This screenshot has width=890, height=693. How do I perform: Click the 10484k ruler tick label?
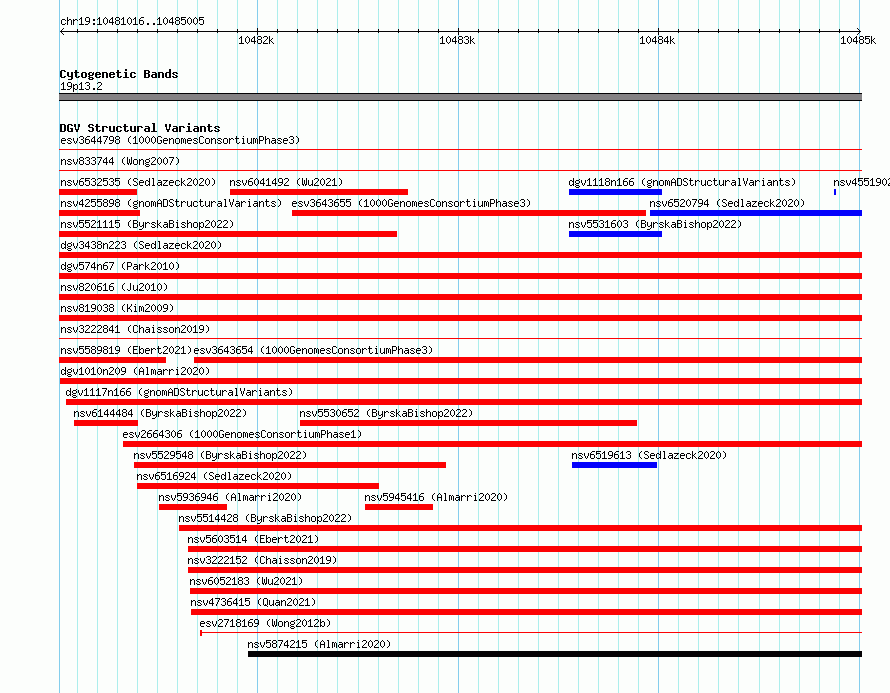(x=657, y=40)
